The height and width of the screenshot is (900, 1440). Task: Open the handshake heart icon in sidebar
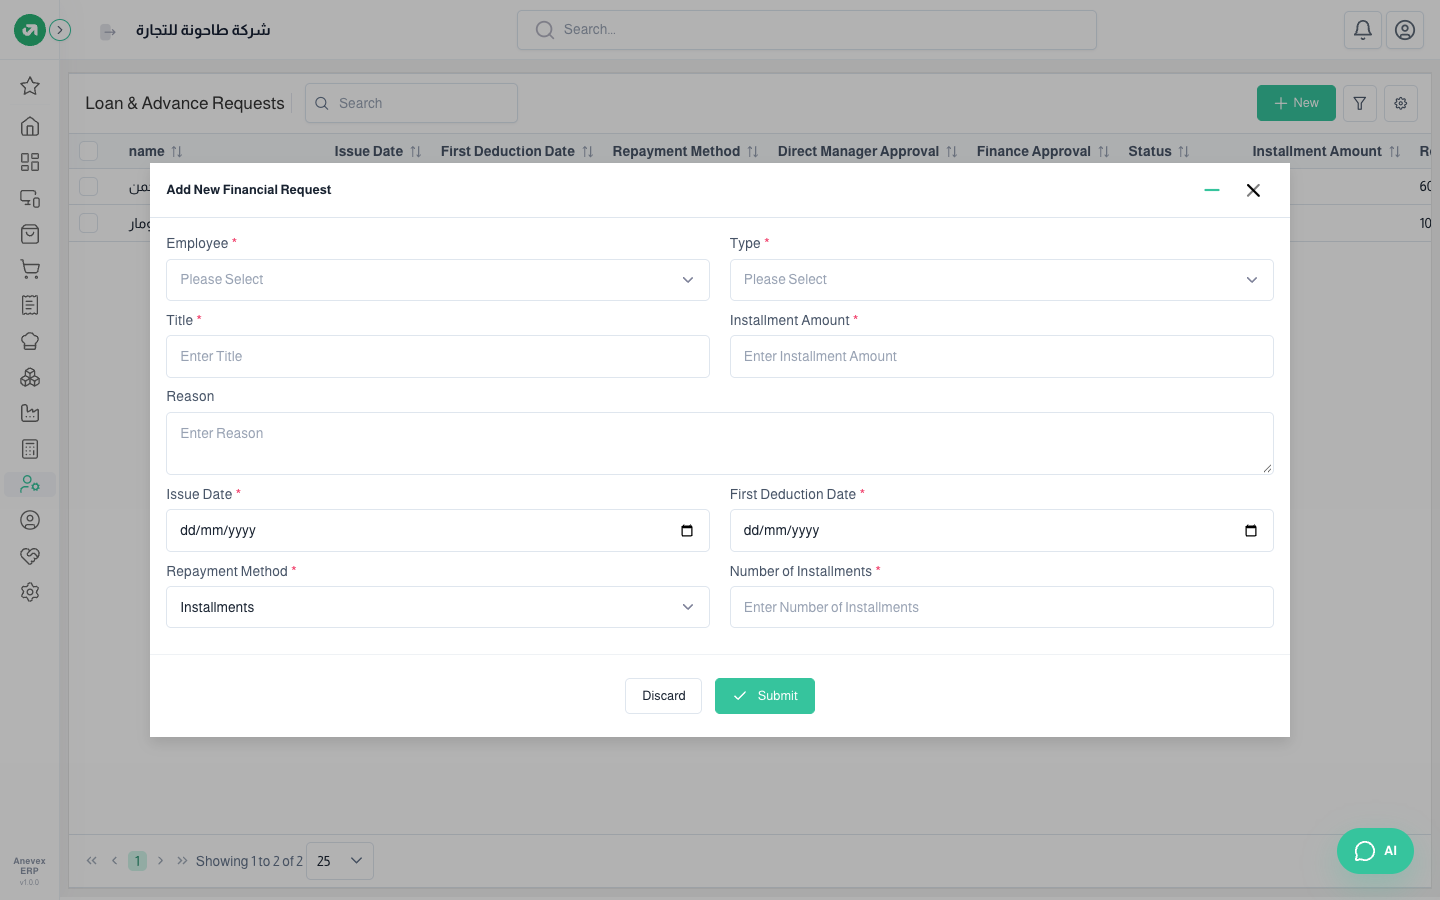coord(30,556)
